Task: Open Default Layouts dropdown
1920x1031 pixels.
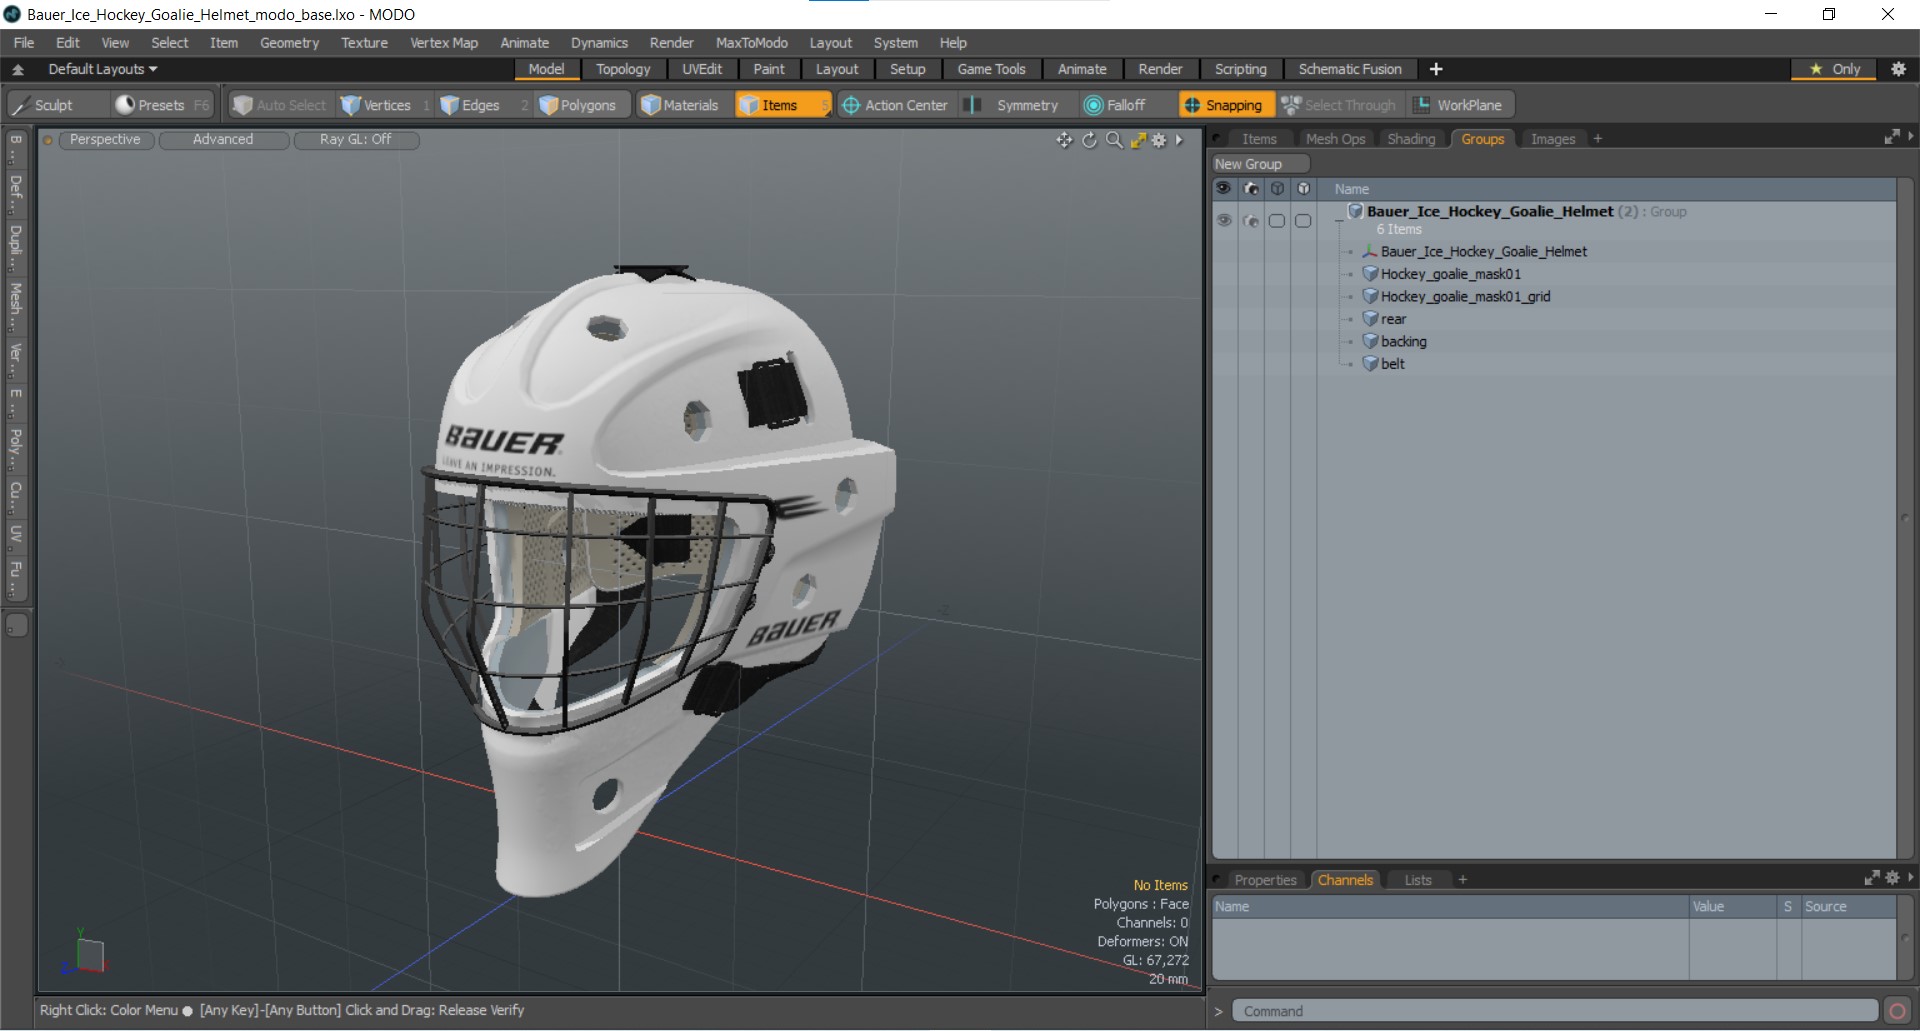Action: pyautogui.click(x=103, y=69)
